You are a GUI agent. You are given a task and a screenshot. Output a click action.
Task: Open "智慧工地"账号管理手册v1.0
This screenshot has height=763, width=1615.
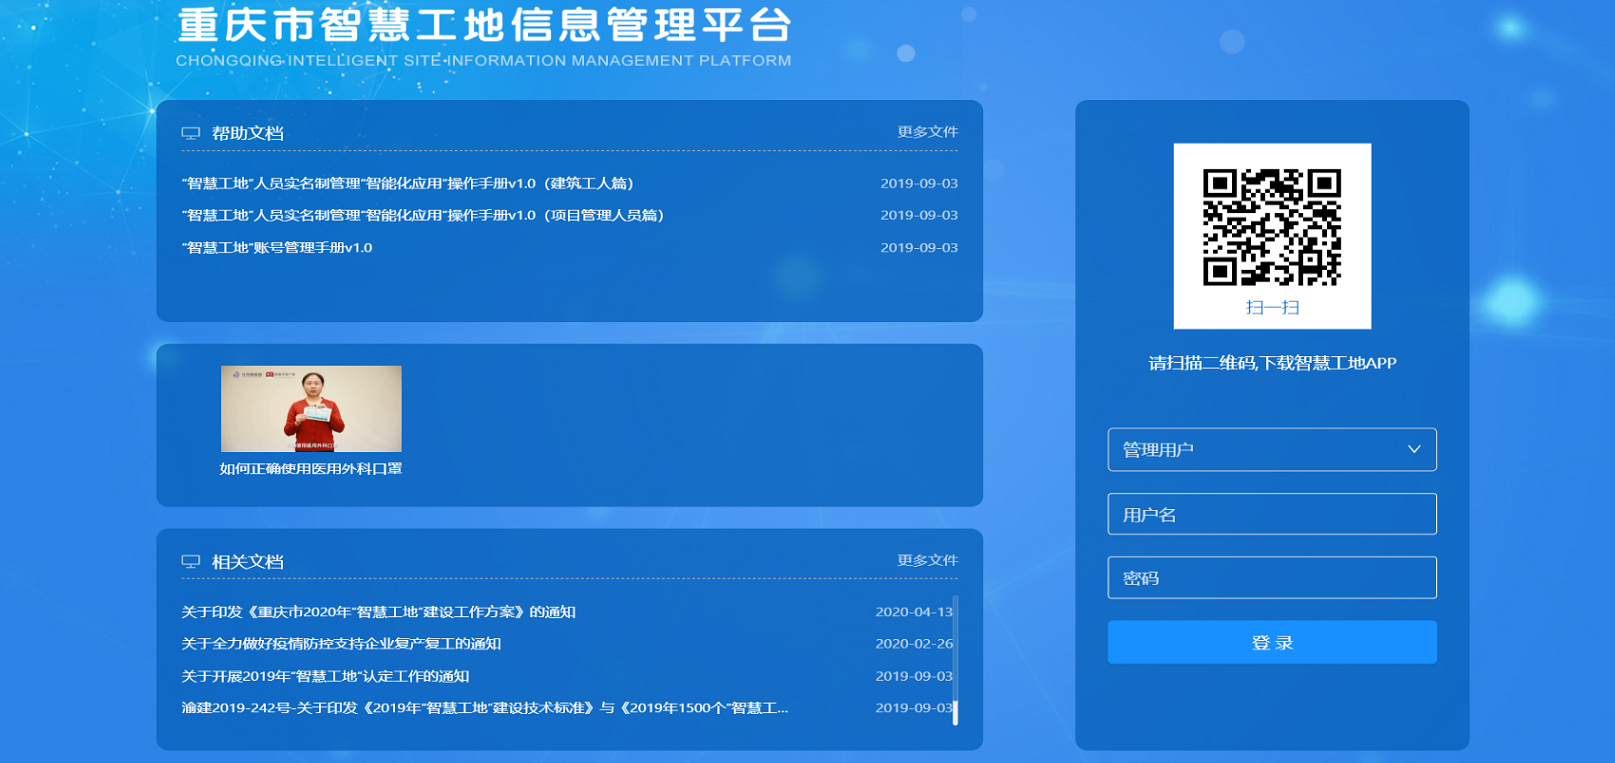(x=277, y=247)
